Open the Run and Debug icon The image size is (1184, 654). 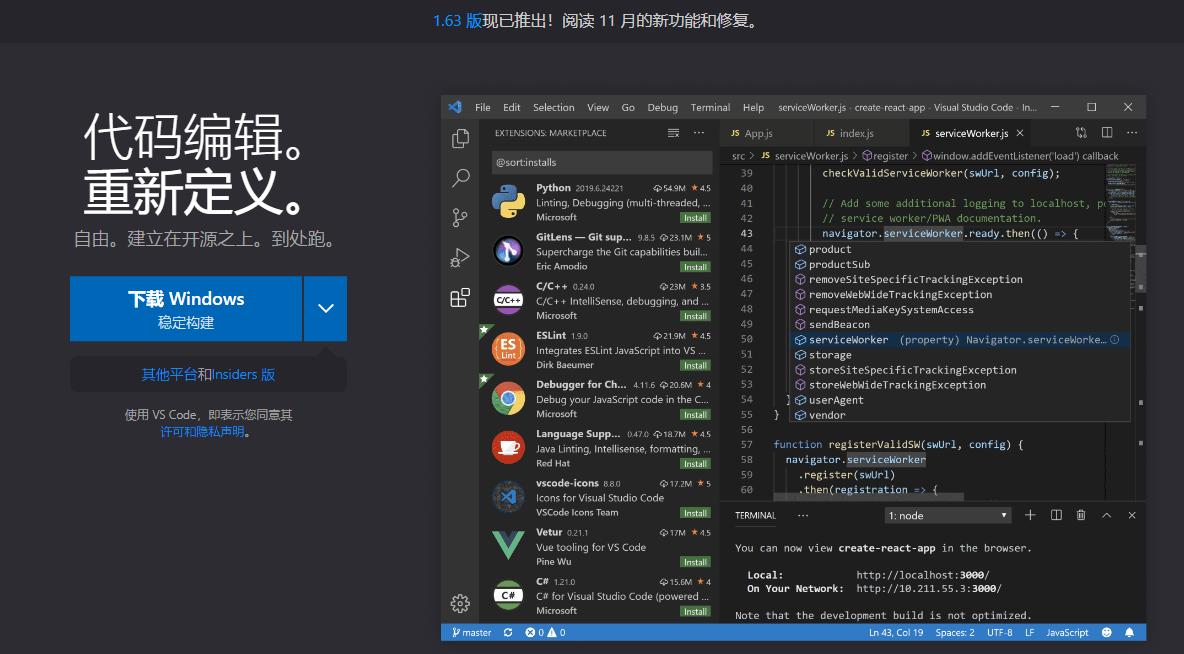[460, 258]
